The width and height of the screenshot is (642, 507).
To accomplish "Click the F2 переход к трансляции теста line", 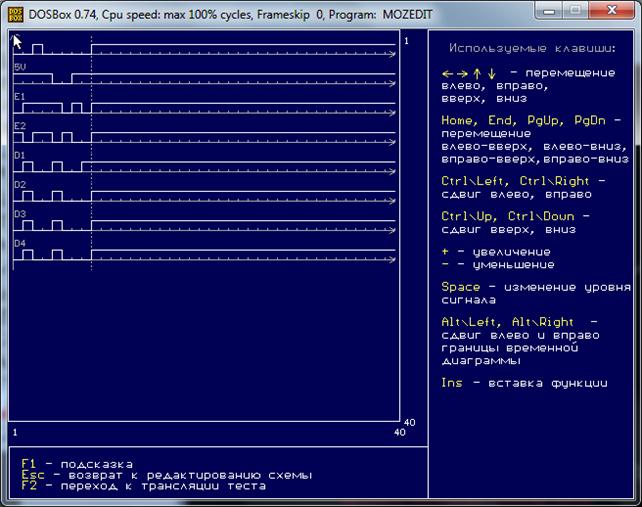I will [143, 486].
